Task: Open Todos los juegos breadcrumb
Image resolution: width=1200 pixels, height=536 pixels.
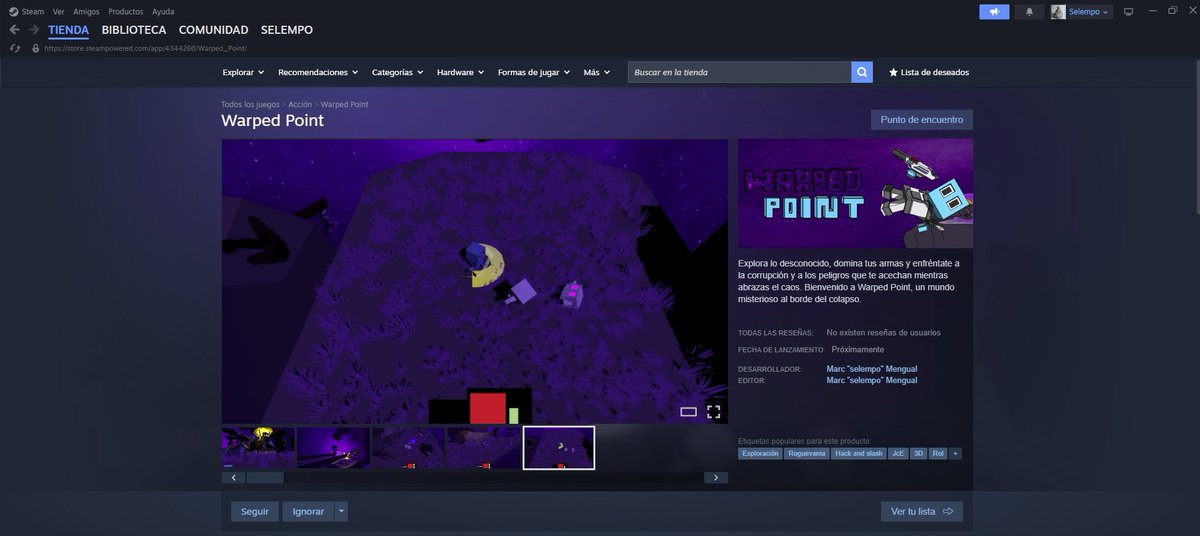Action: [250, 104]
